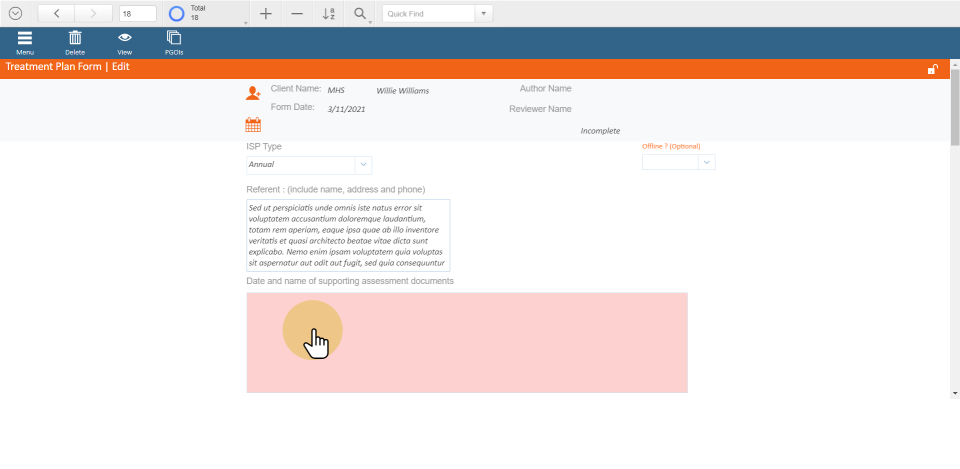Click the record number field showing 18

click(137, 14)
